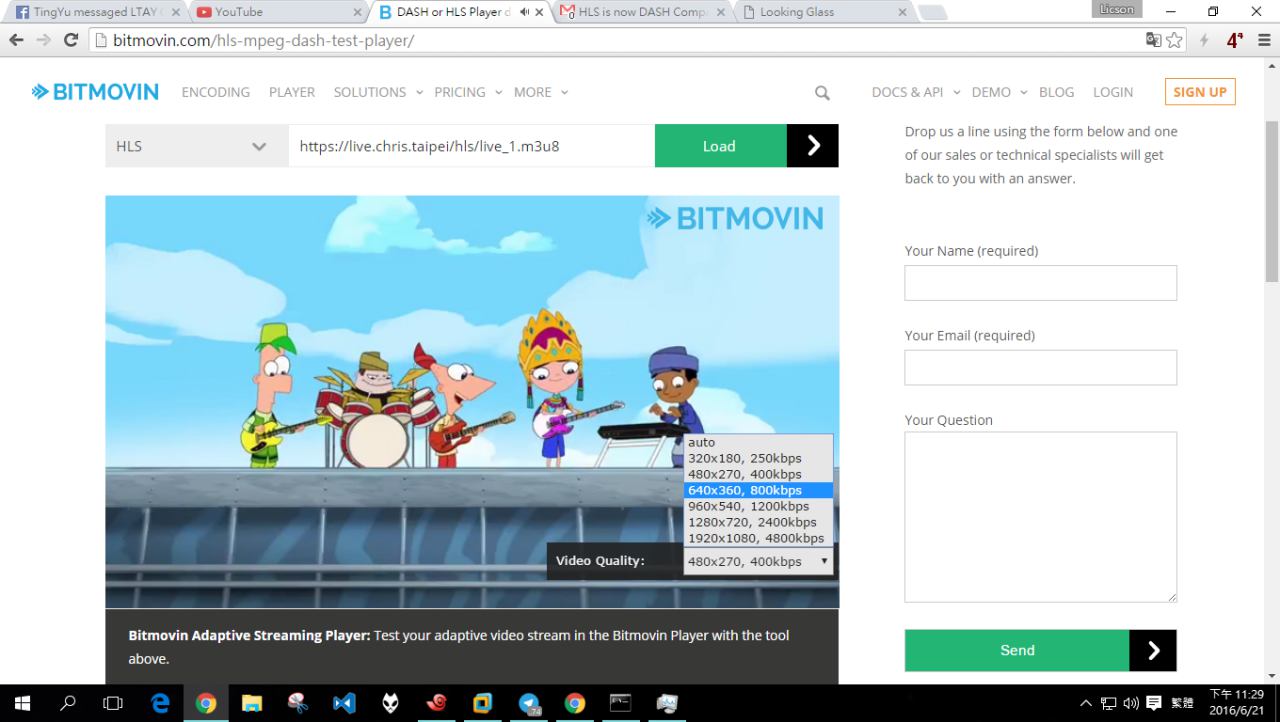1280x722 pixels.
Task: Expand the DOCS & API dropdown menu
Action: click(x=915, y=92)
